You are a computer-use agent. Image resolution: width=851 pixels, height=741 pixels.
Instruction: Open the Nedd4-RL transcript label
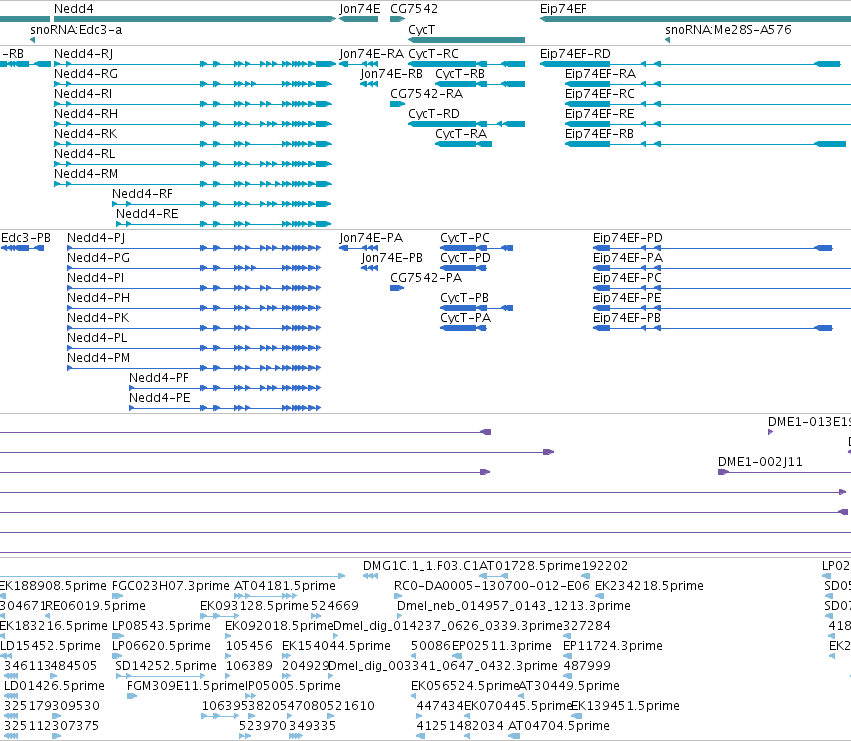tap(85, 154)
